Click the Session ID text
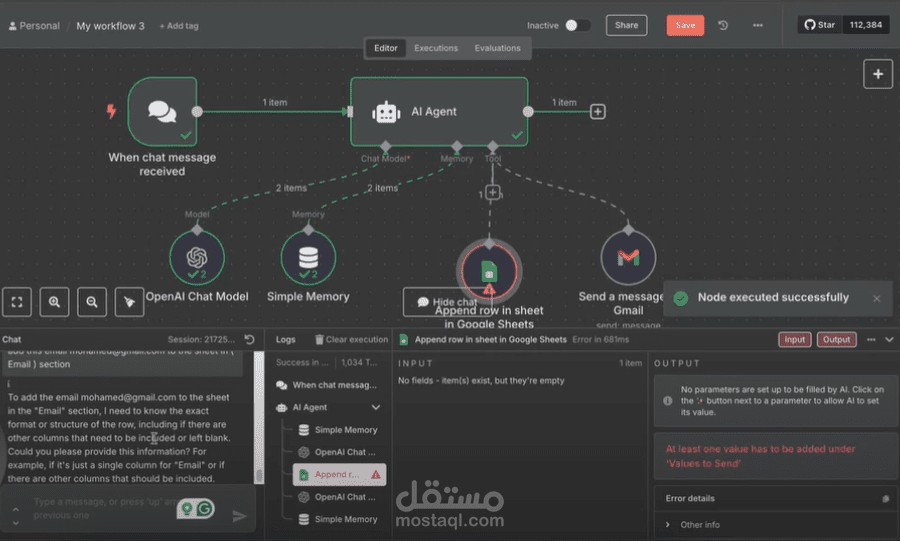900x541 pixels. [201, 340]
